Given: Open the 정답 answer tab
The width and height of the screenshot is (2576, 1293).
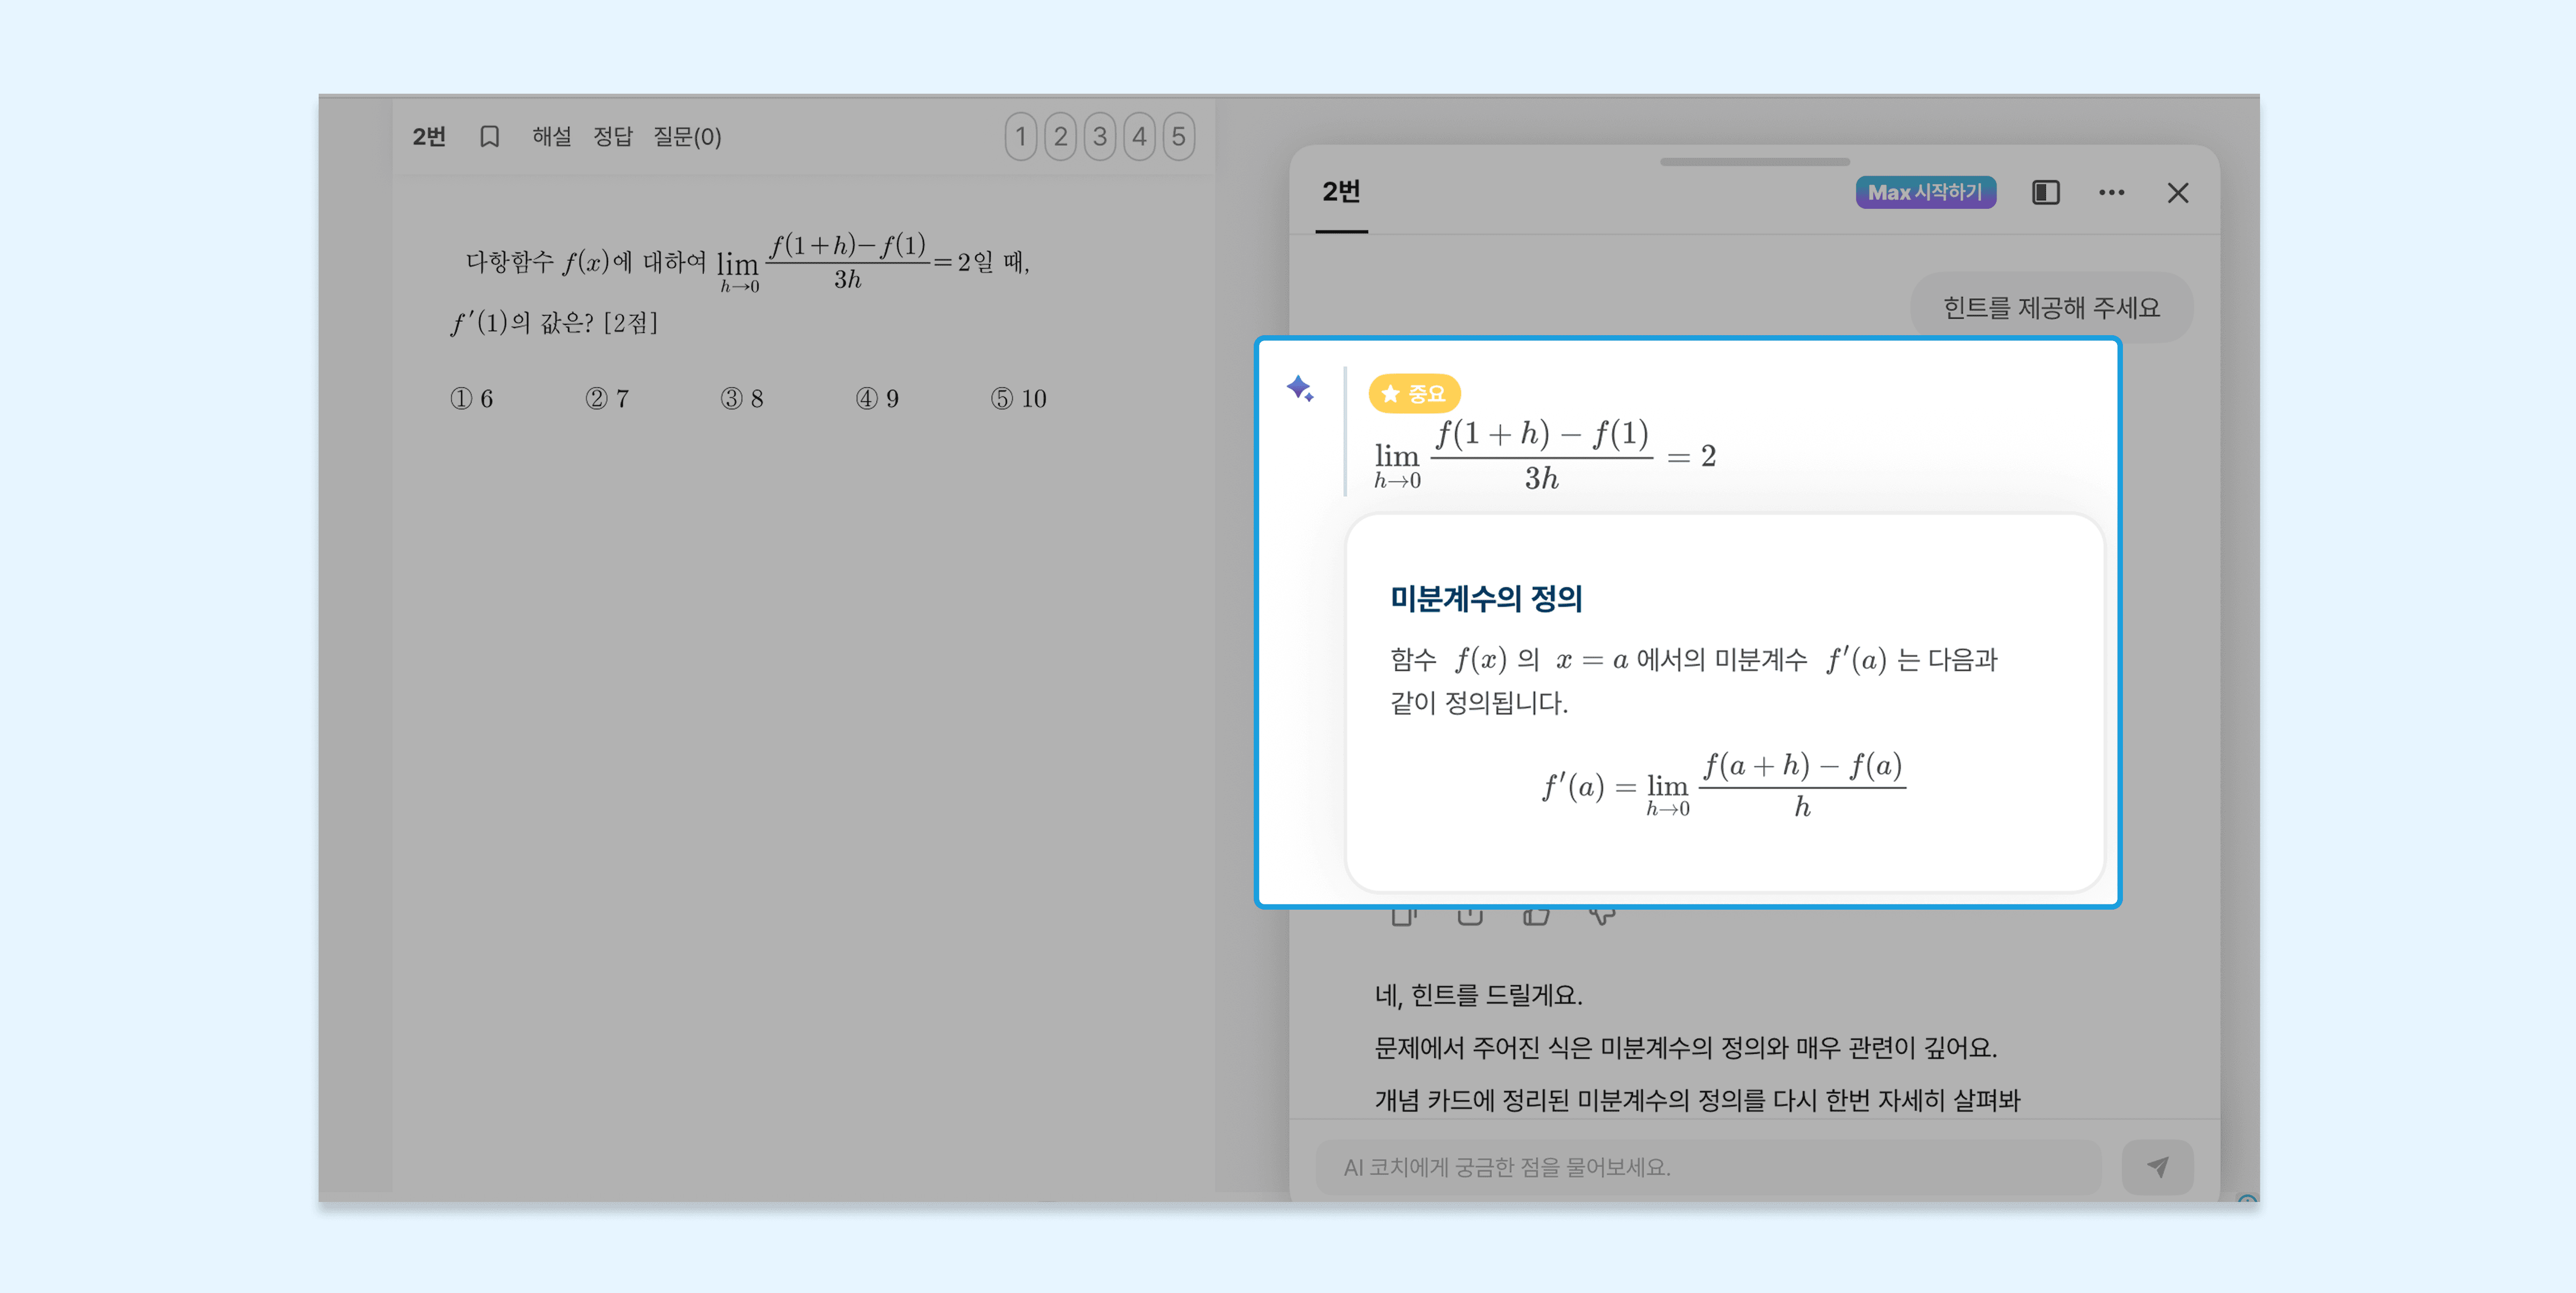Looking at the screenshot, I should click(x=612, y=136).
